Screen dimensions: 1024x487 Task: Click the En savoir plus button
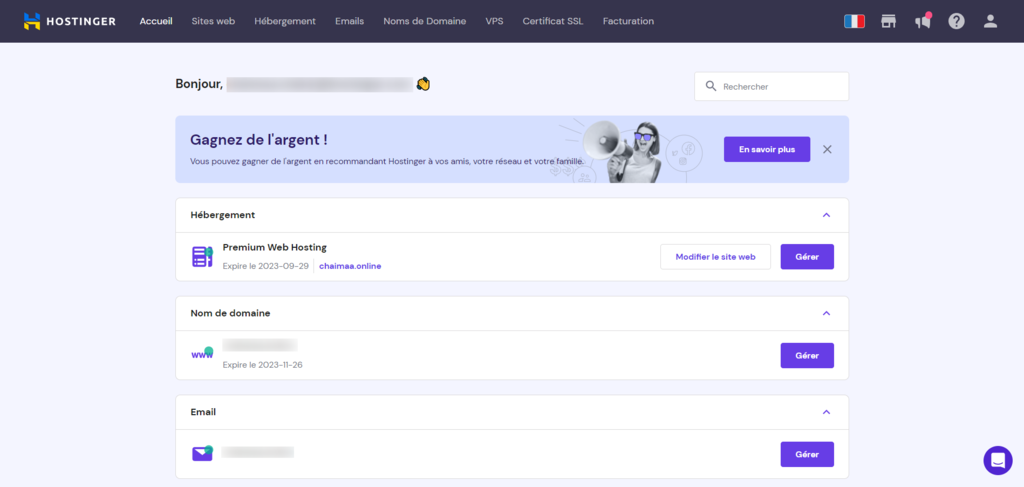pyautogui.click(x=767, y=149)
